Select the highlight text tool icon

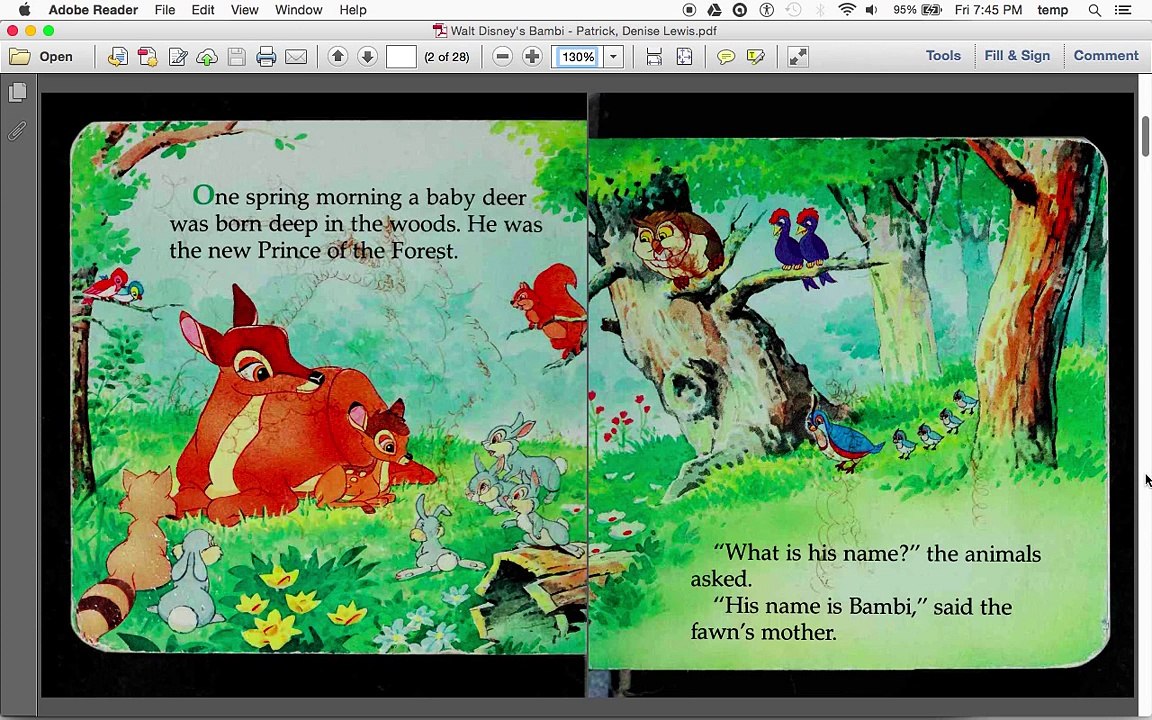pos(755,57)
